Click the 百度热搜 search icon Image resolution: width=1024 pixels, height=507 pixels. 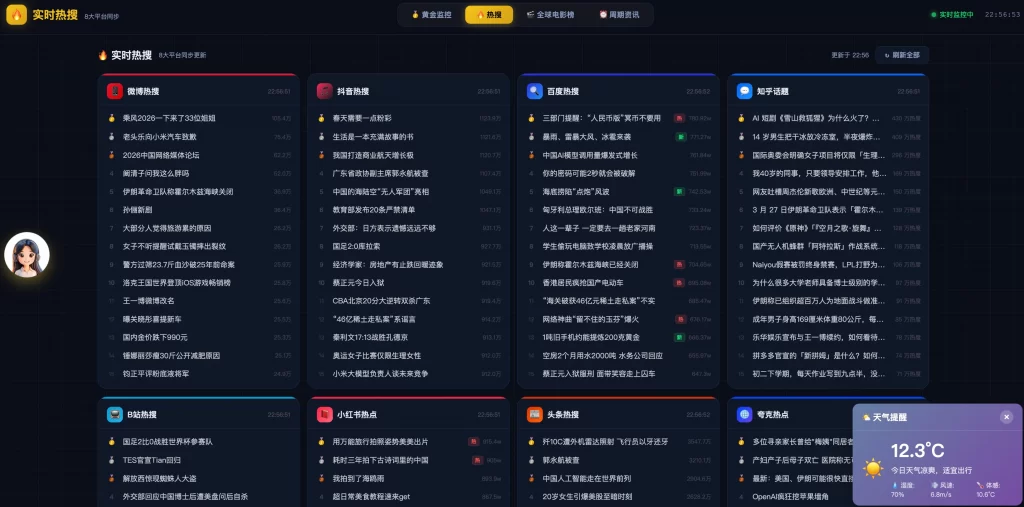pyautogui.click(x=535, y=91)
